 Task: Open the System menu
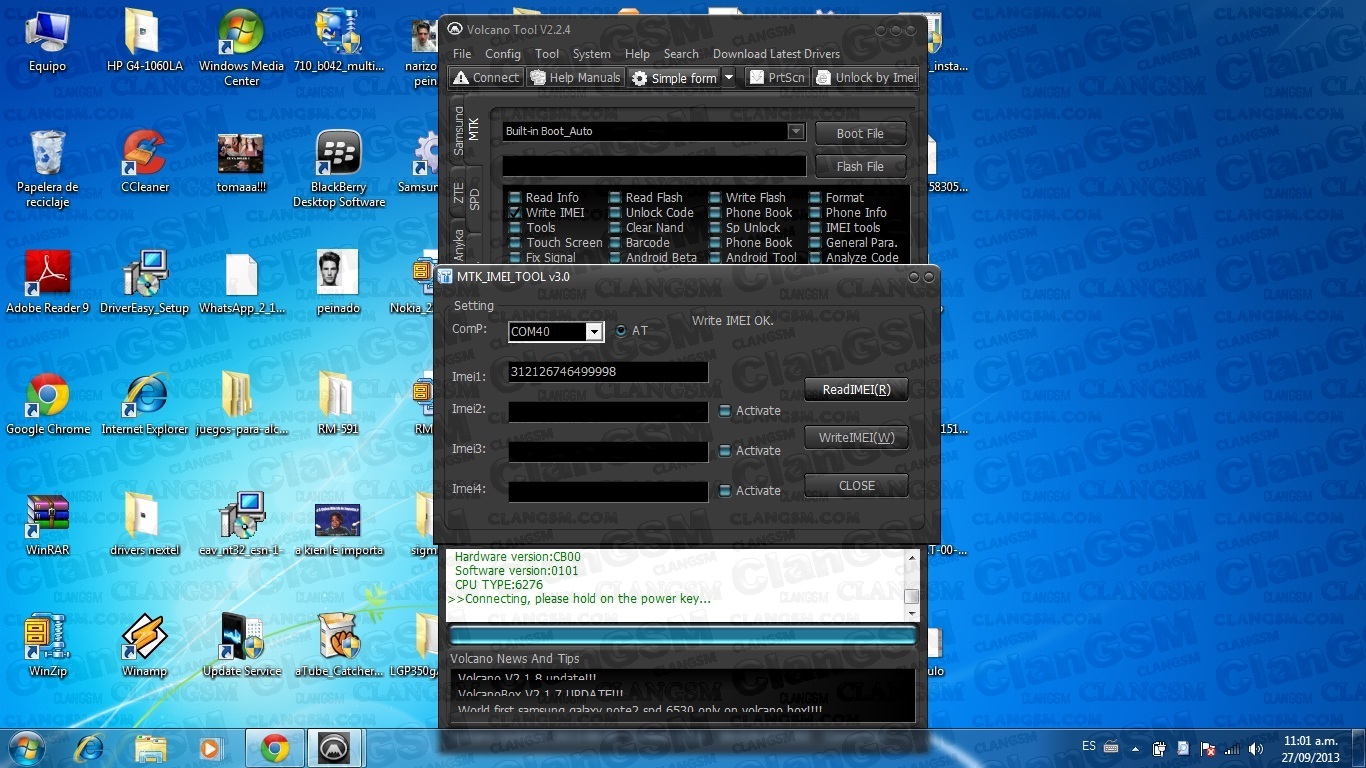[x=592, y=54]
